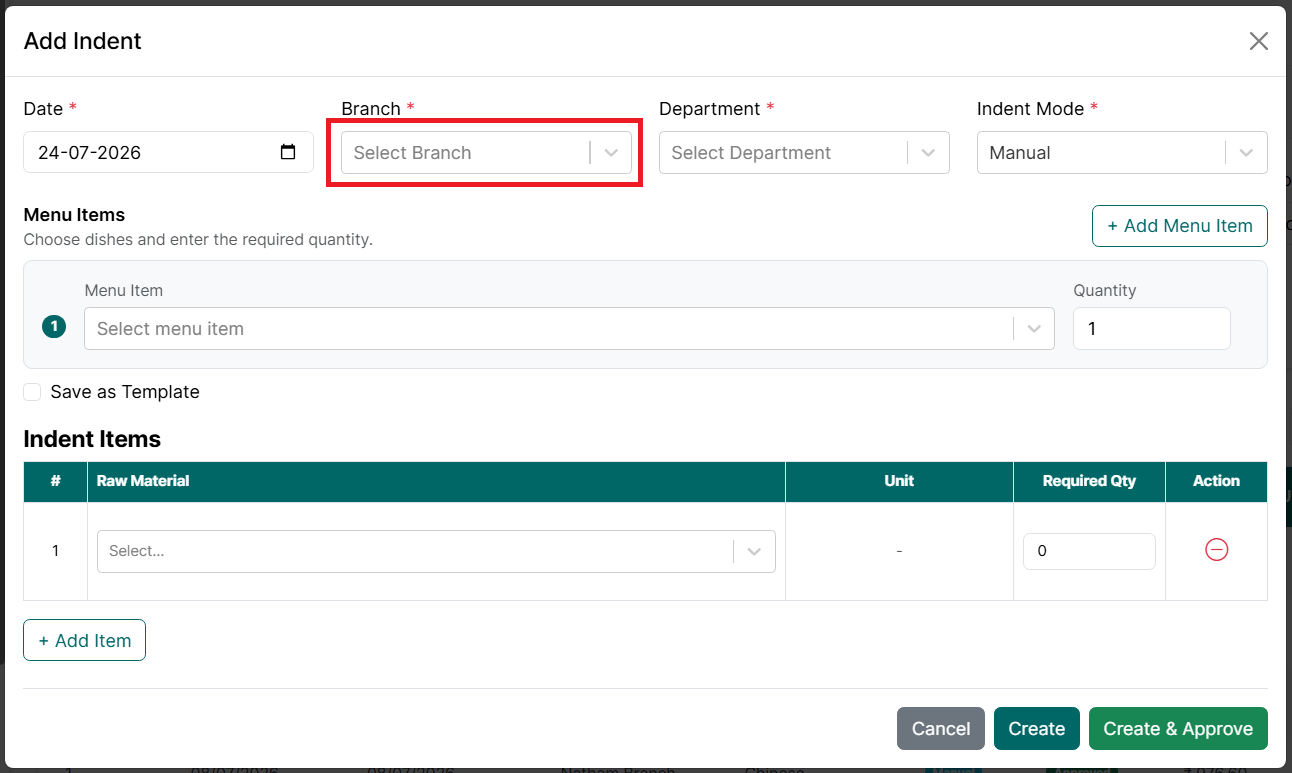Remove indent item row 1

[x=1216, y=550]
